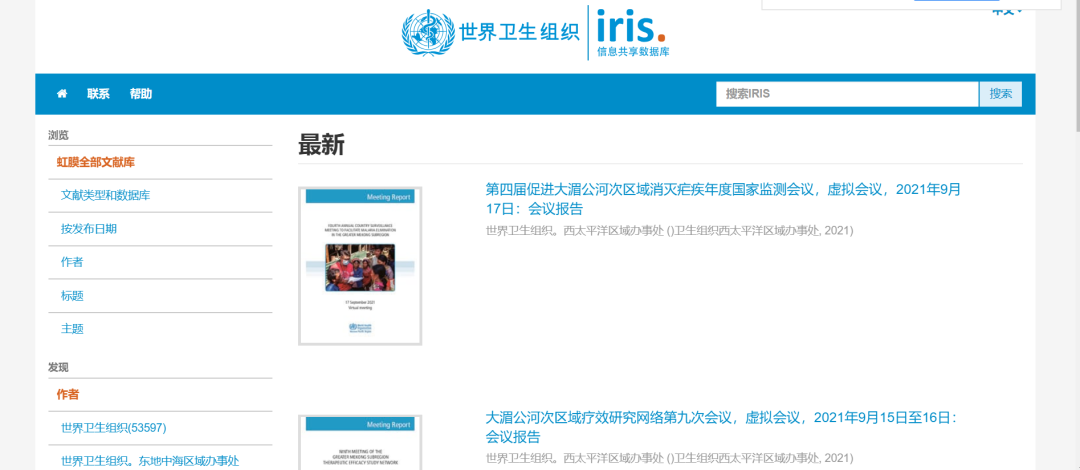Open the 联系 contact link
The height and width of the screenshot is (470, 1080).
(x=98, y=94)
